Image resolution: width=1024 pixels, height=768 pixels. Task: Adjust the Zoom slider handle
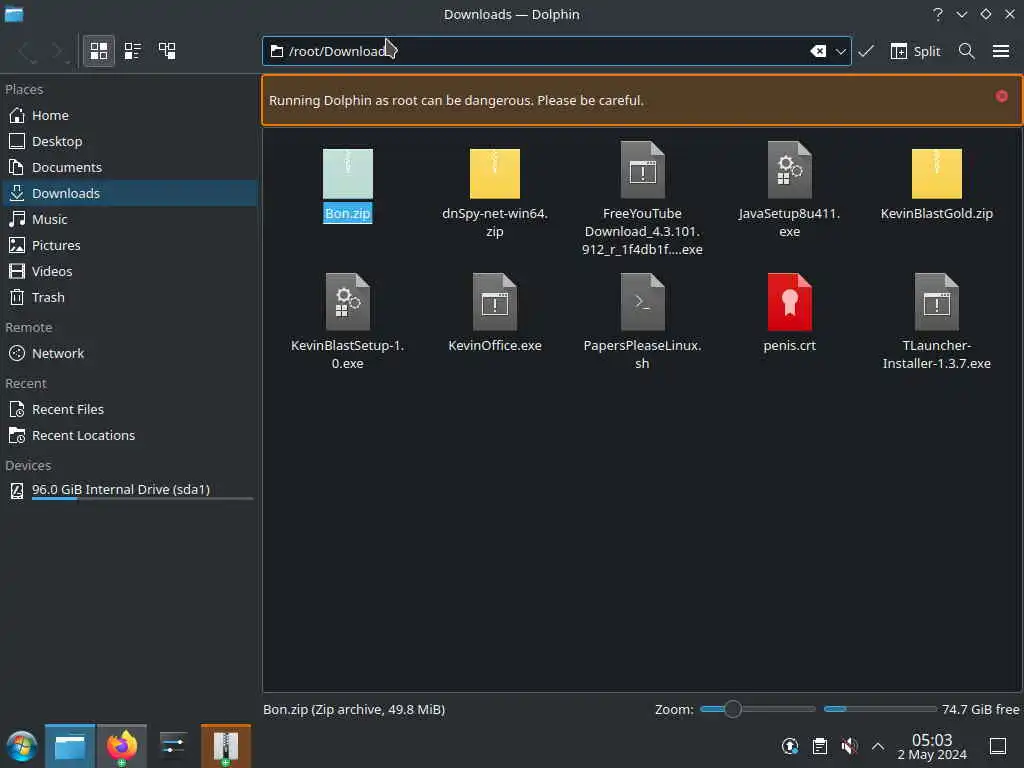[733, 709]
